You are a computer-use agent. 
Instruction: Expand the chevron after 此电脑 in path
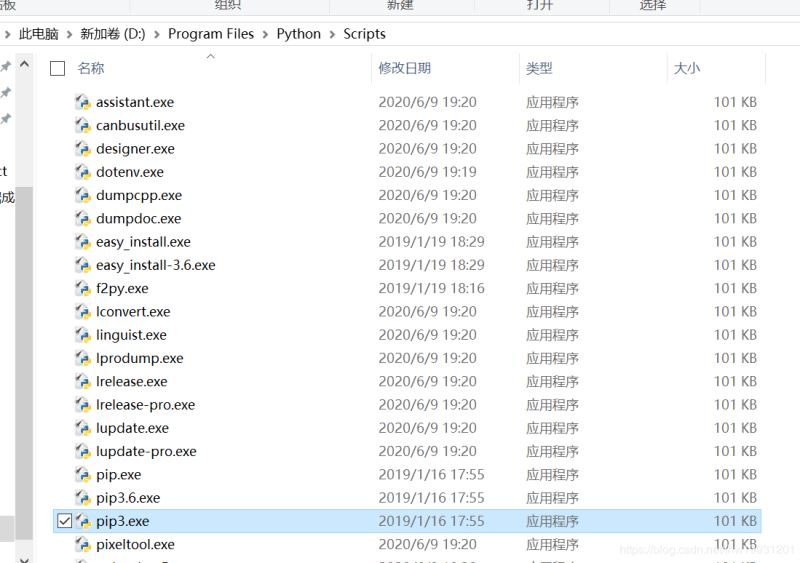pos(69,34)
